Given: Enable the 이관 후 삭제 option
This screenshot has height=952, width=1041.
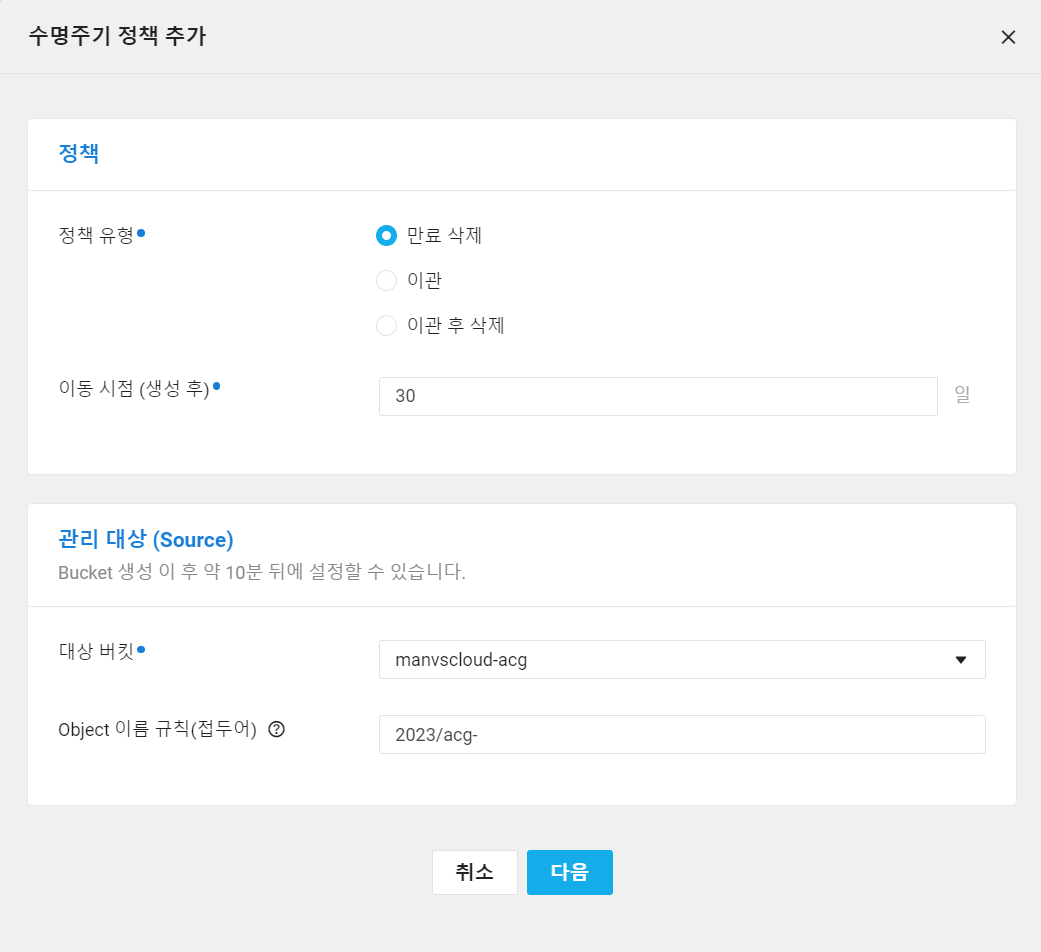Looking at the screenshot, I should tap(386, 325).
